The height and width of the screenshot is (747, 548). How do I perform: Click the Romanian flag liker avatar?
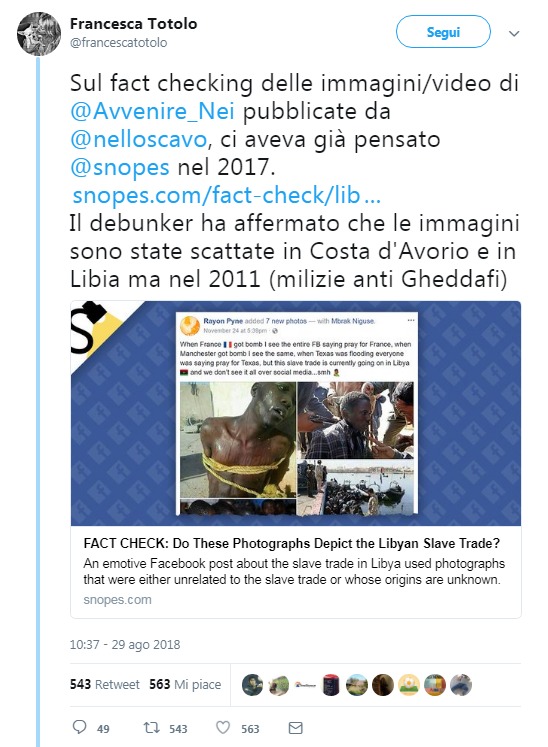point(435,685)
